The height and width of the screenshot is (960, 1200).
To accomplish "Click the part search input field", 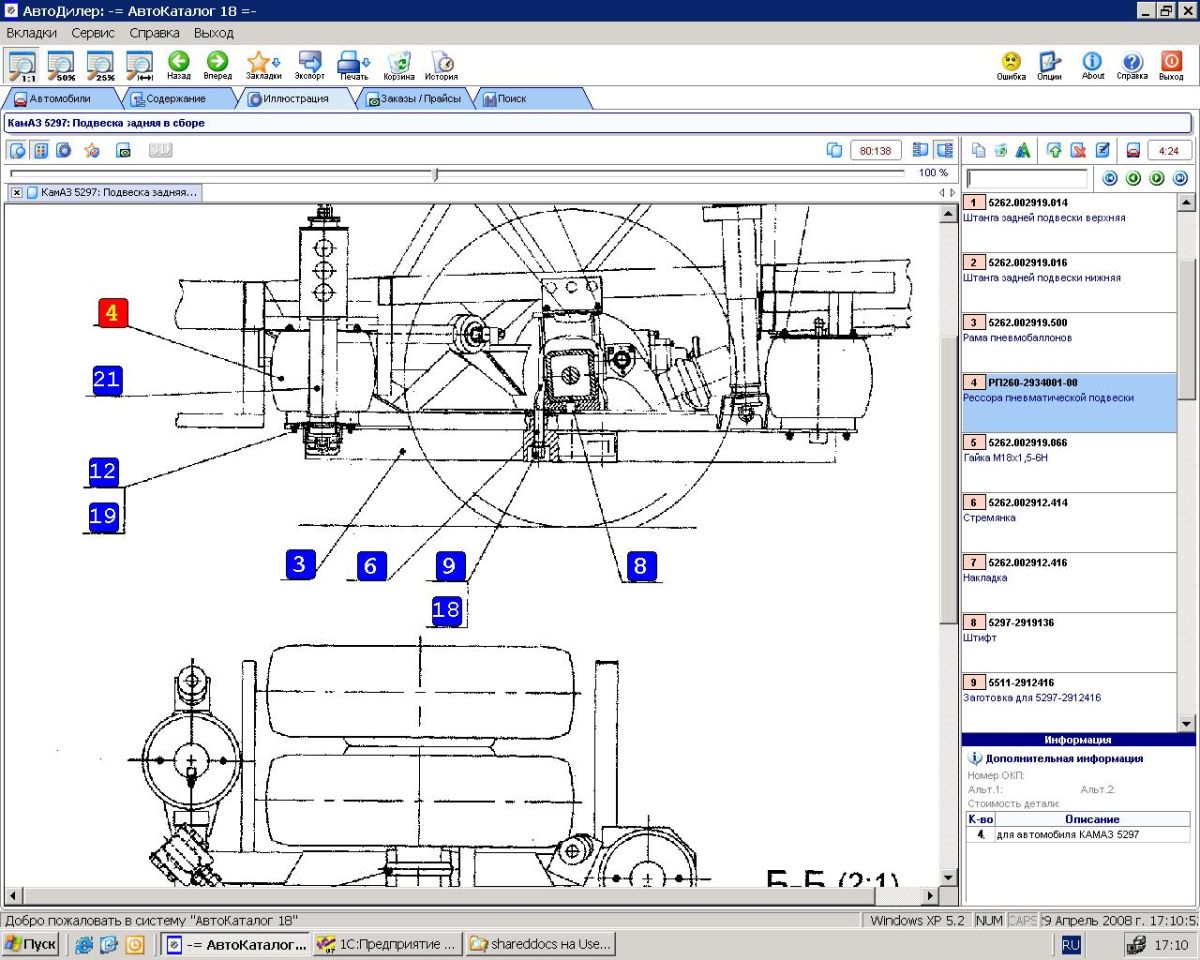I will 1027,179.
